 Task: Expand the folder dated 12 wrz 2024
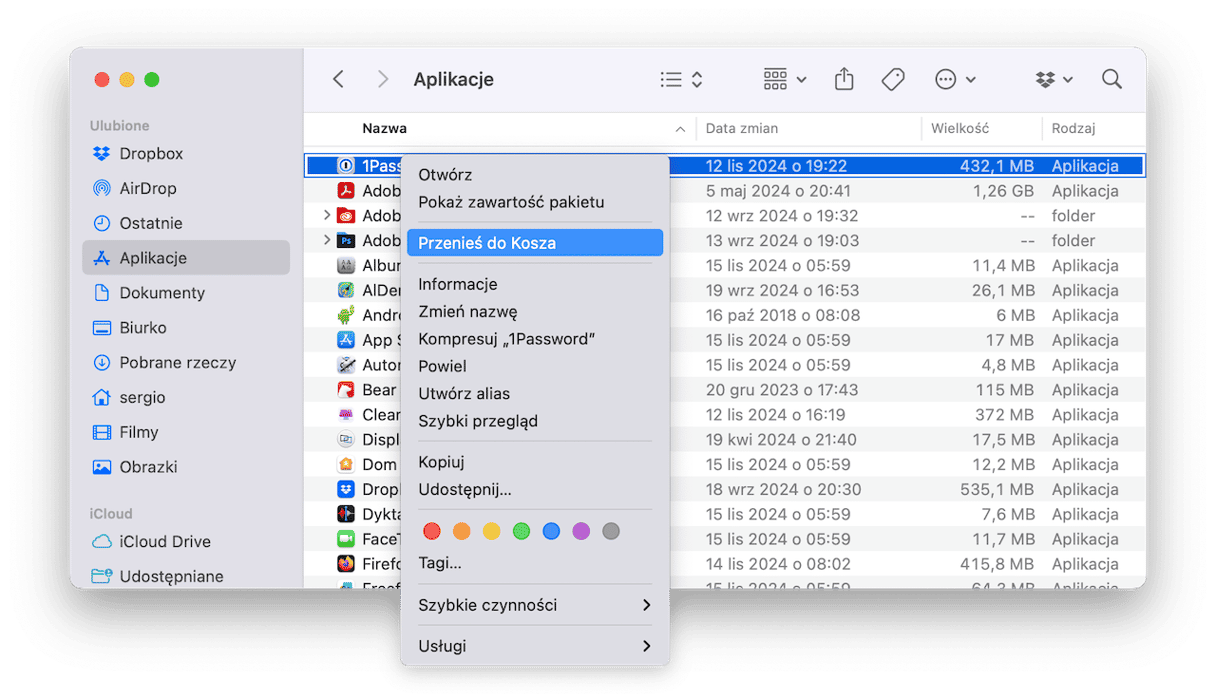[326, 215]
